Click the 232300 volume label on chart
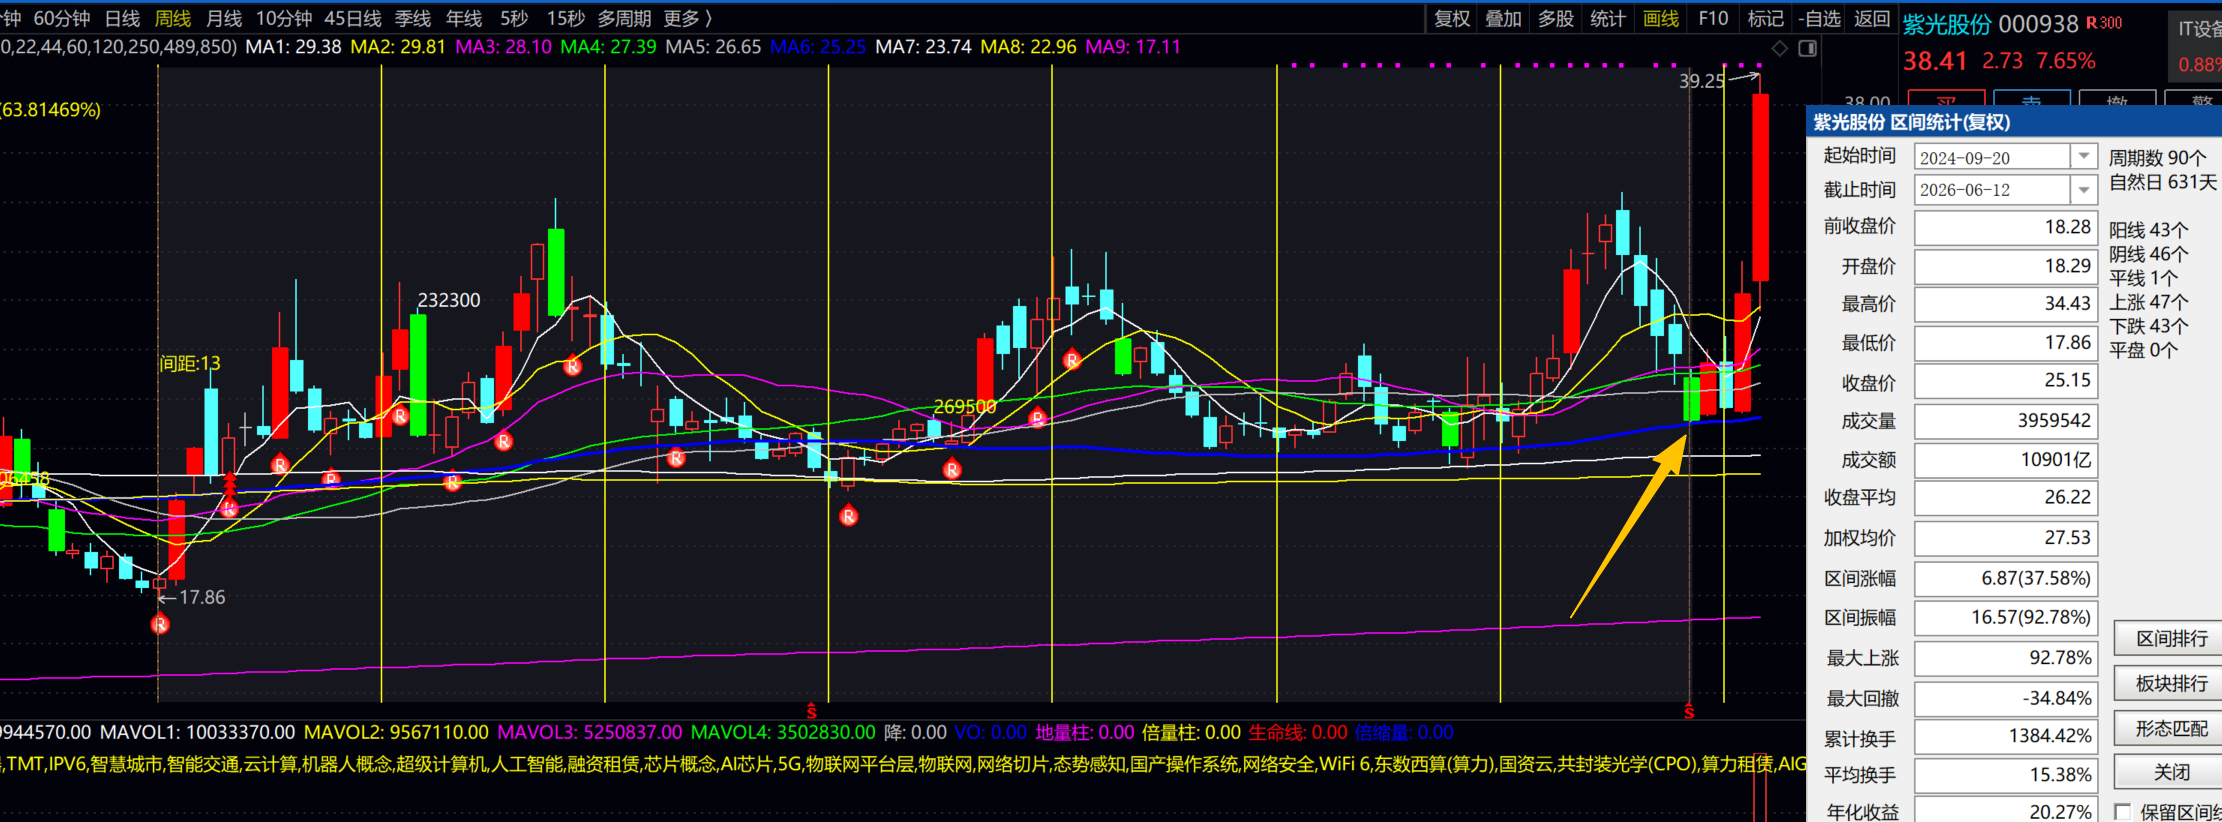Viewport: 2222px width, 822px height. point(449,300)
